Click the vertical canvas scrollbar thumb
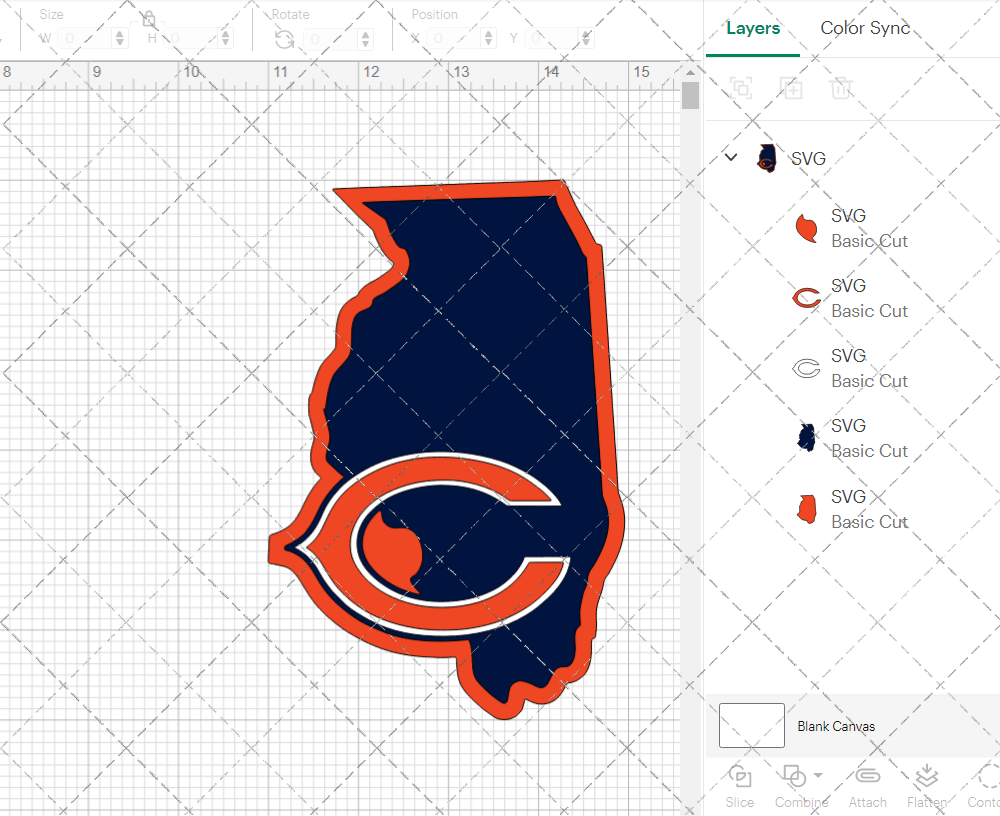The height and width of the screenshot is (816, 1000). click(x=690, y=96)
